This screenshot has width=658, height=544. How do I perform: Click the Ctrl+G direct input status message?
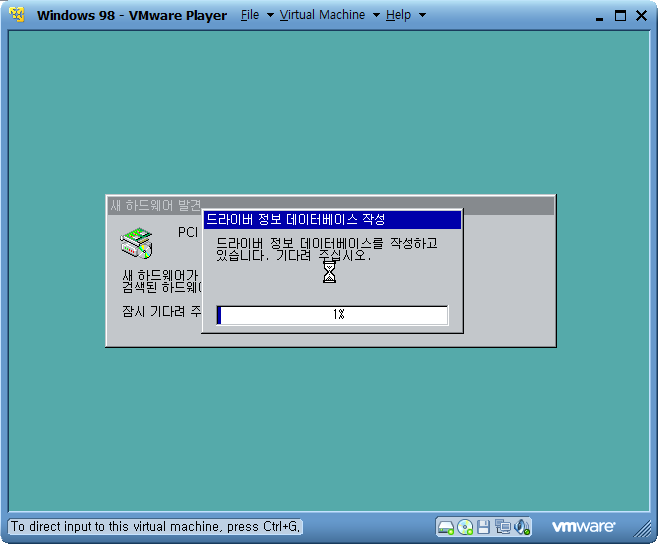click(x=155, y=526)
